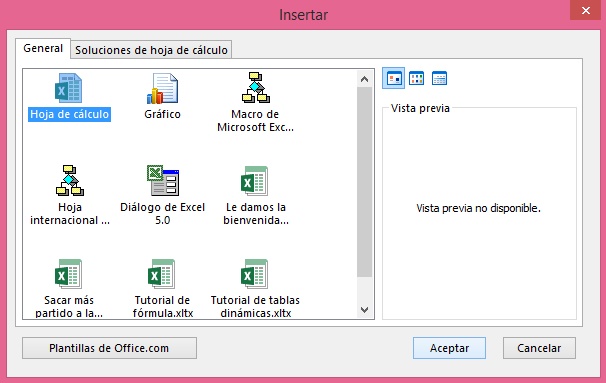Screen dimensions: 606x383
Task: Pick the Hoja internacional macro icon
Action: pyautogui.click(x=70, y=180)
